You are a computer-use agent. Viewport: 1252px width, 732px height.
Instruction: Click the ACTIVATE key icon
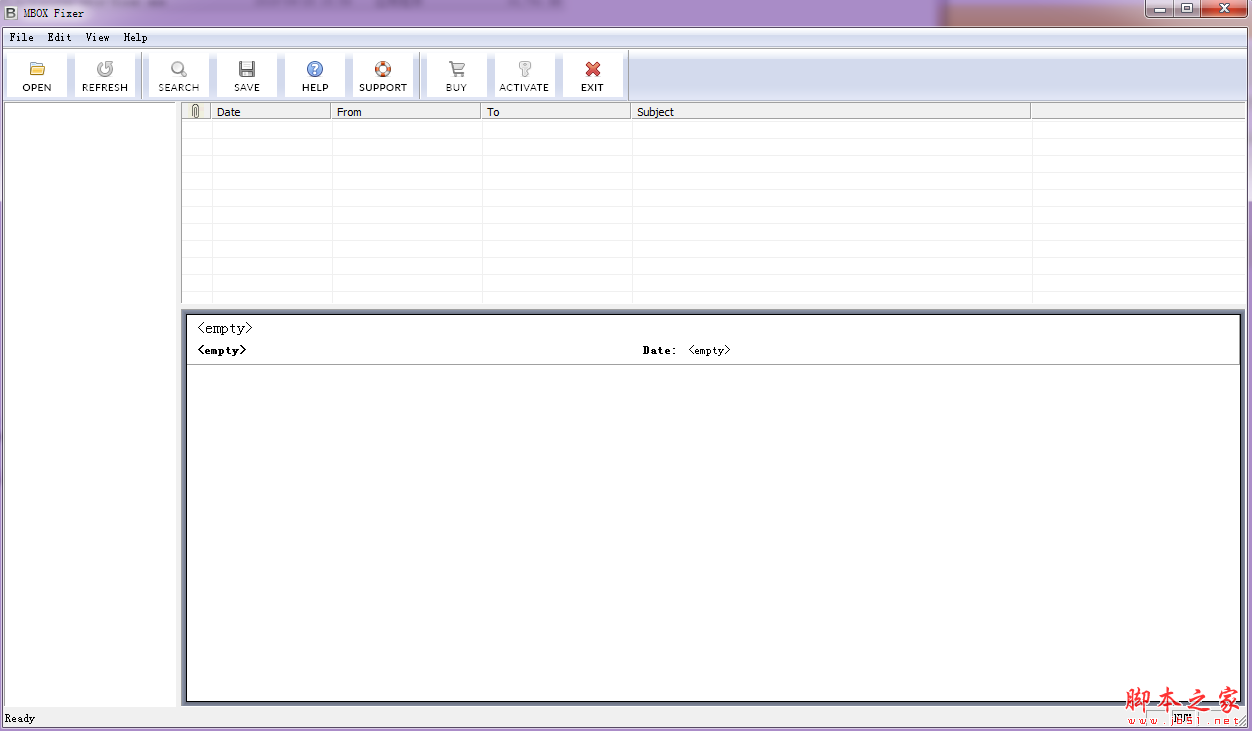pyautogui.click(x=525, y=76)
